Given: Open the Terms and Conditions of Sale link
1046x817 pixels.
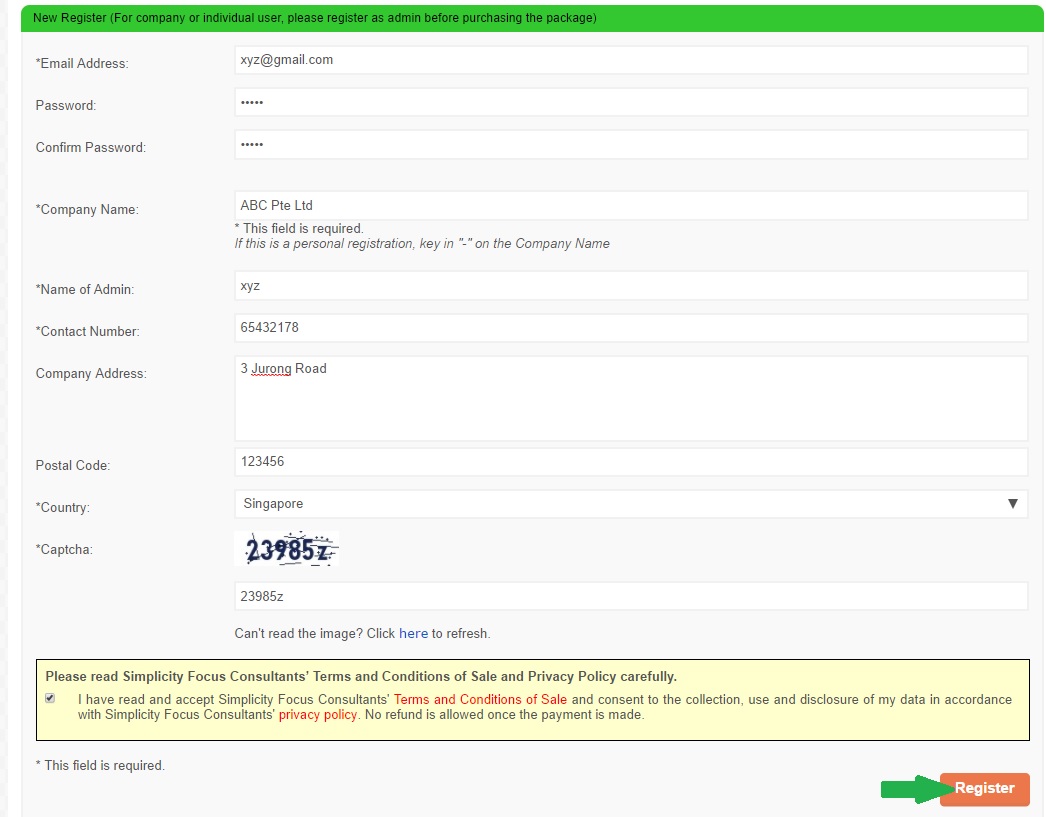Looking at the screenshot, I should point(480,700).
